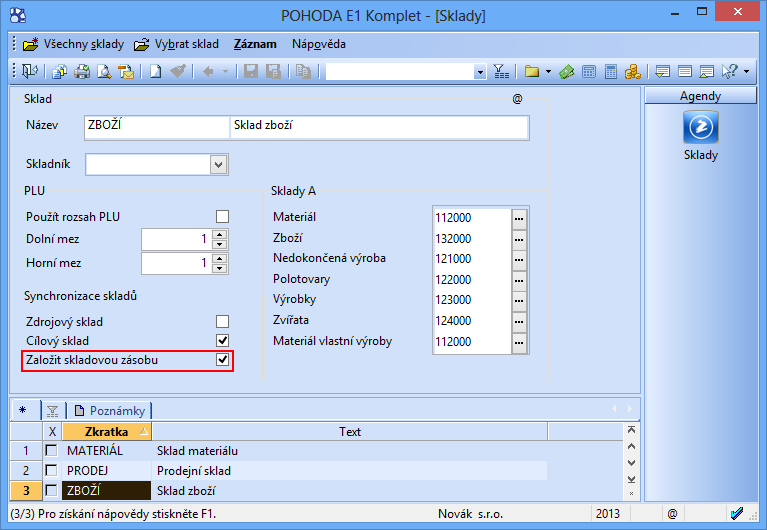This screenshot has height=530, width=767.
Task: Click the panel with down arrow icon
Action: (x=662, y=72)
